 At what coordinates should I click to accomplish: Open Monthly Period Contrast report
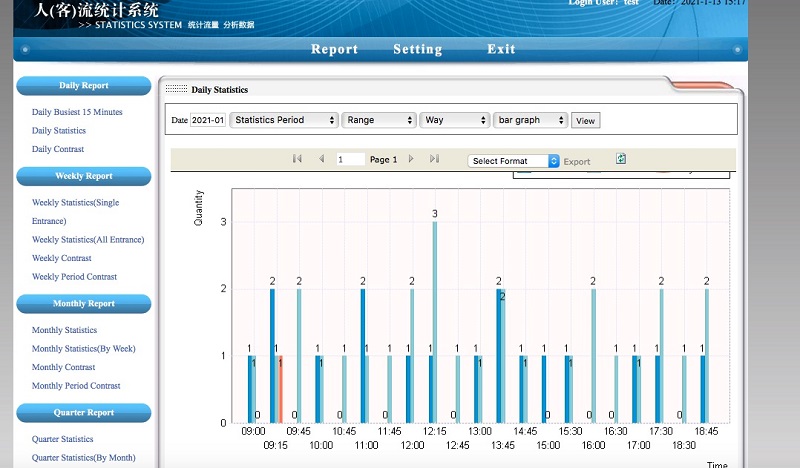(76, 386)
